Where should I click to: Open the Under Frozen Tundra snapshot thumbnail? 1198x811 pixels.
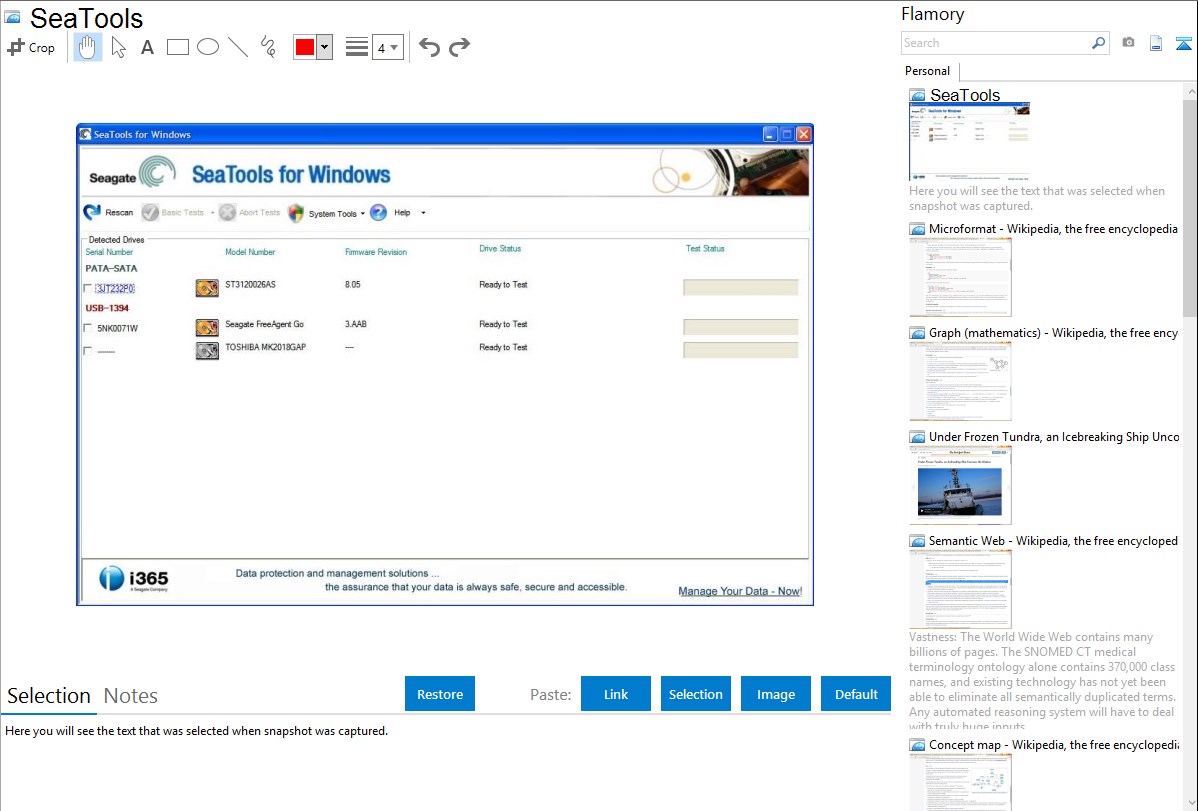pos(960,485)
